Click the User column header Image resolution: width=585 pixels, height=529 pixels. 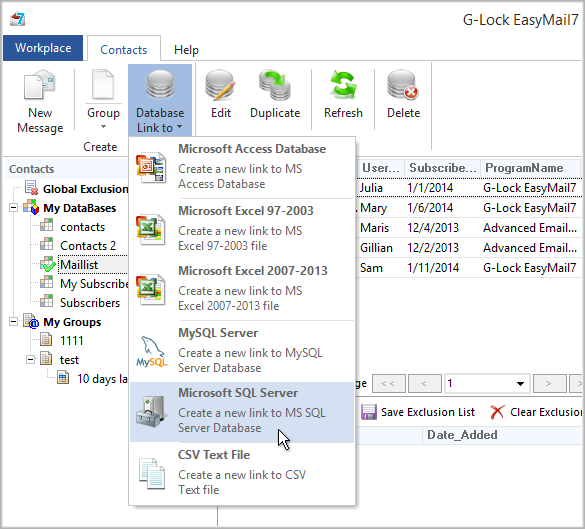coord(381,168)
